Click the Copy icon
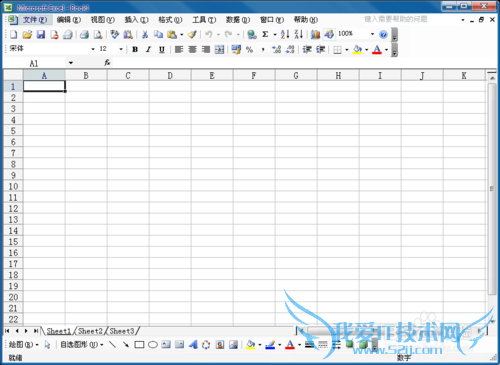Viewport: 500px width, 365px height. (x=158, y=34)
